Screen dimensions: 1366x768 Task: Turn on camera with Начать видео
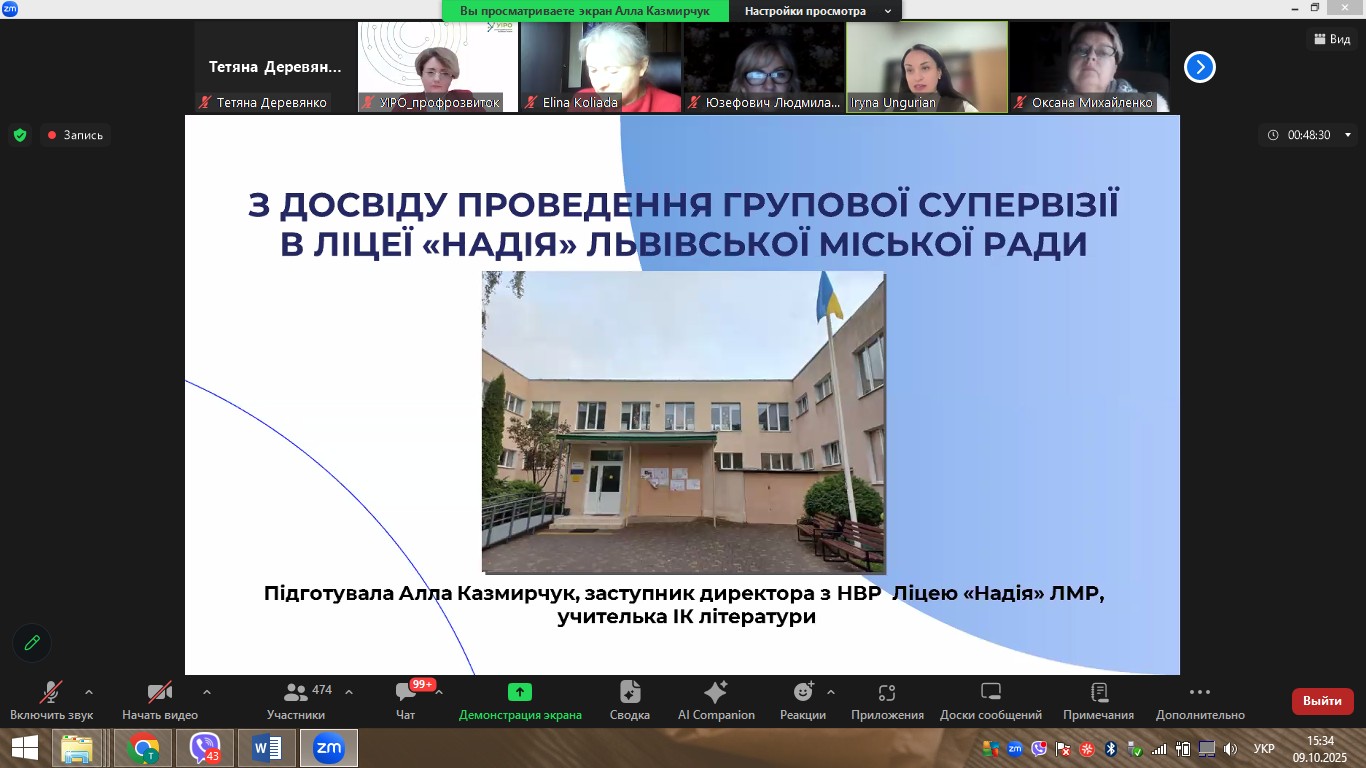coord(159,693)
